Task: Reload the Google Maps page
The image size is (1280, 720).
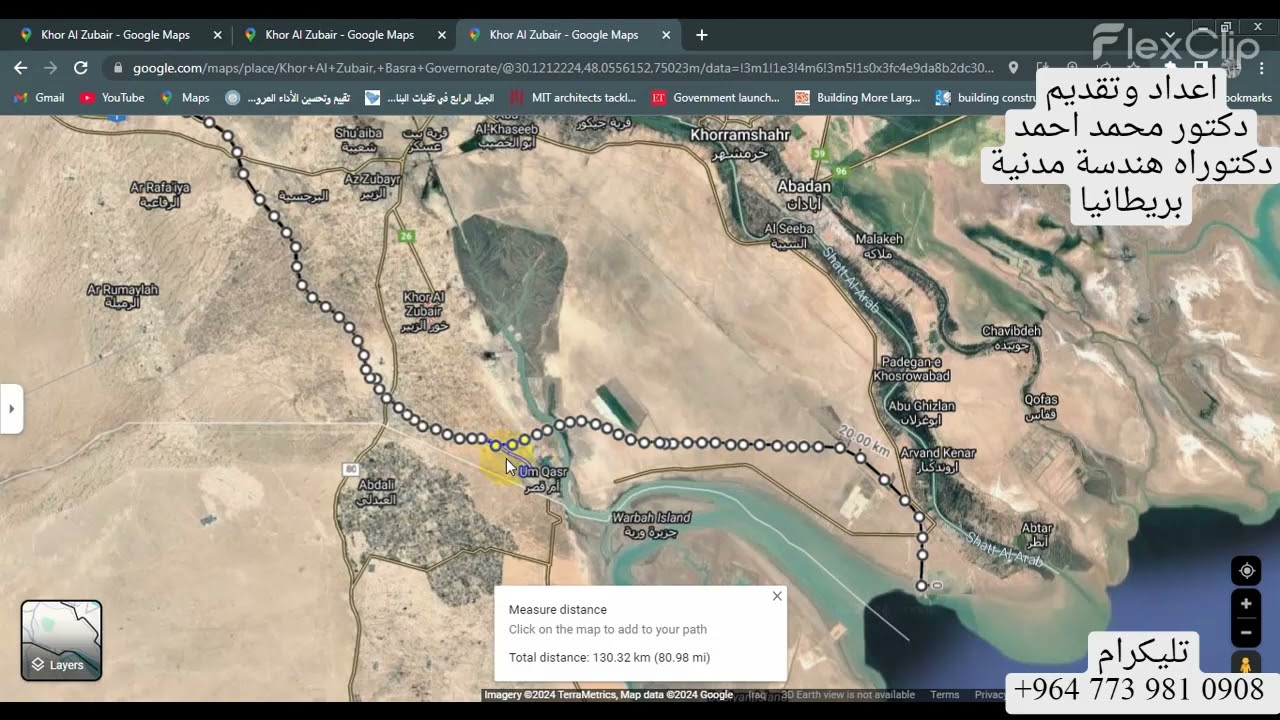Action: (x=81, y=68)
